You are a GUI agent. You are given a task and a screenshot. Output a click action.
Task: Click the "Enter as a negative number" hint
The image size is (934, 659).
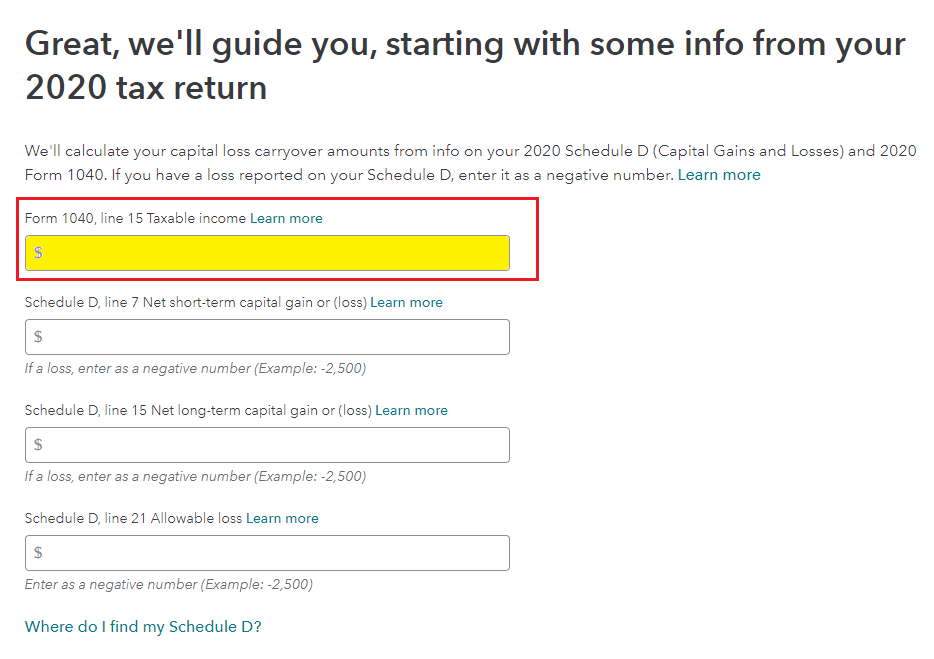tap(168, 584)
